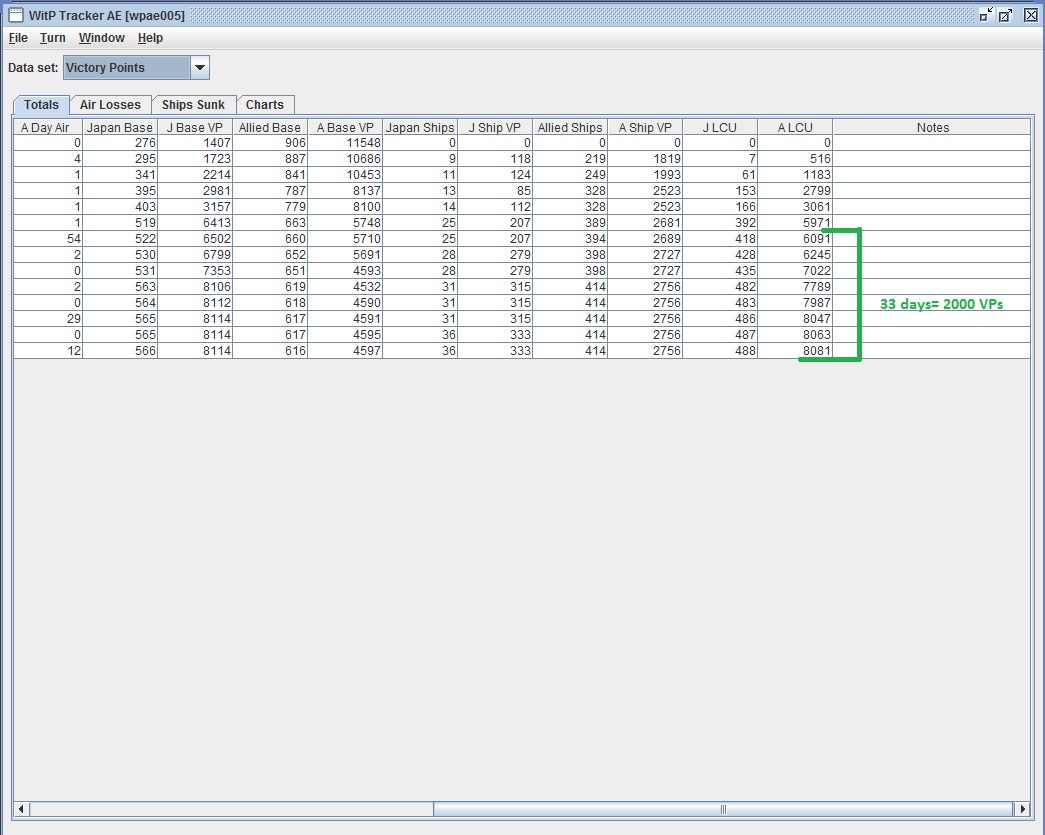This screenshot has width=1045, height=835.
Task: Iconify the internal window
Action: 986,15
